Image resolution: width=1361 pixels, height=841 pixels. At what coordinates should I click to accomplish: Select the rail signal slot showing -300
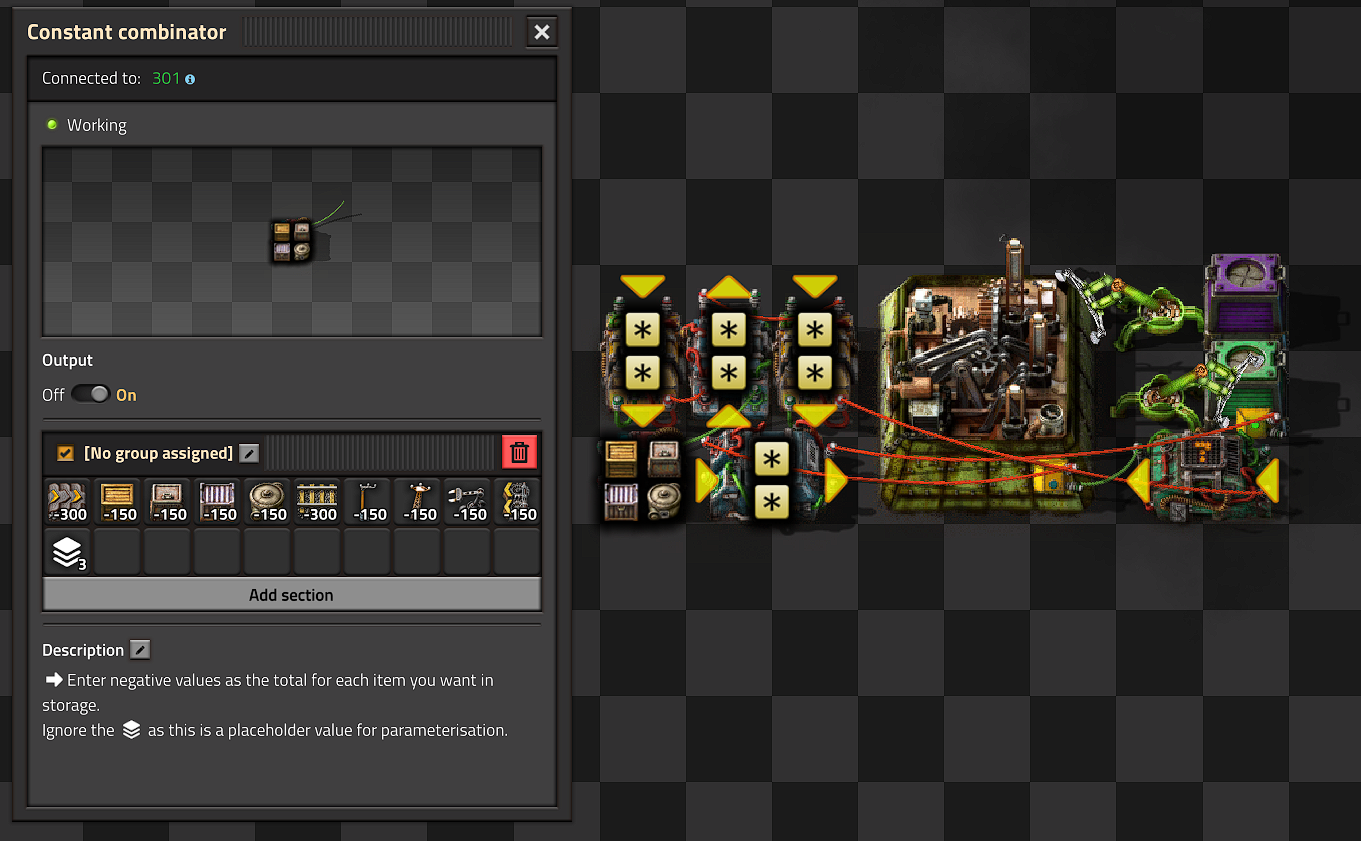tap(318, 501)
